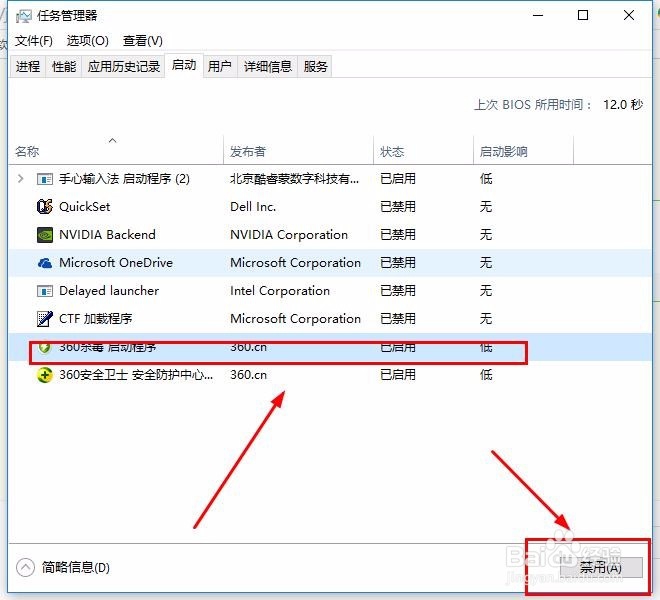The image size is (660, 600).
Task: Switch to the 性能 tab
Action: (x=64, y=67)
